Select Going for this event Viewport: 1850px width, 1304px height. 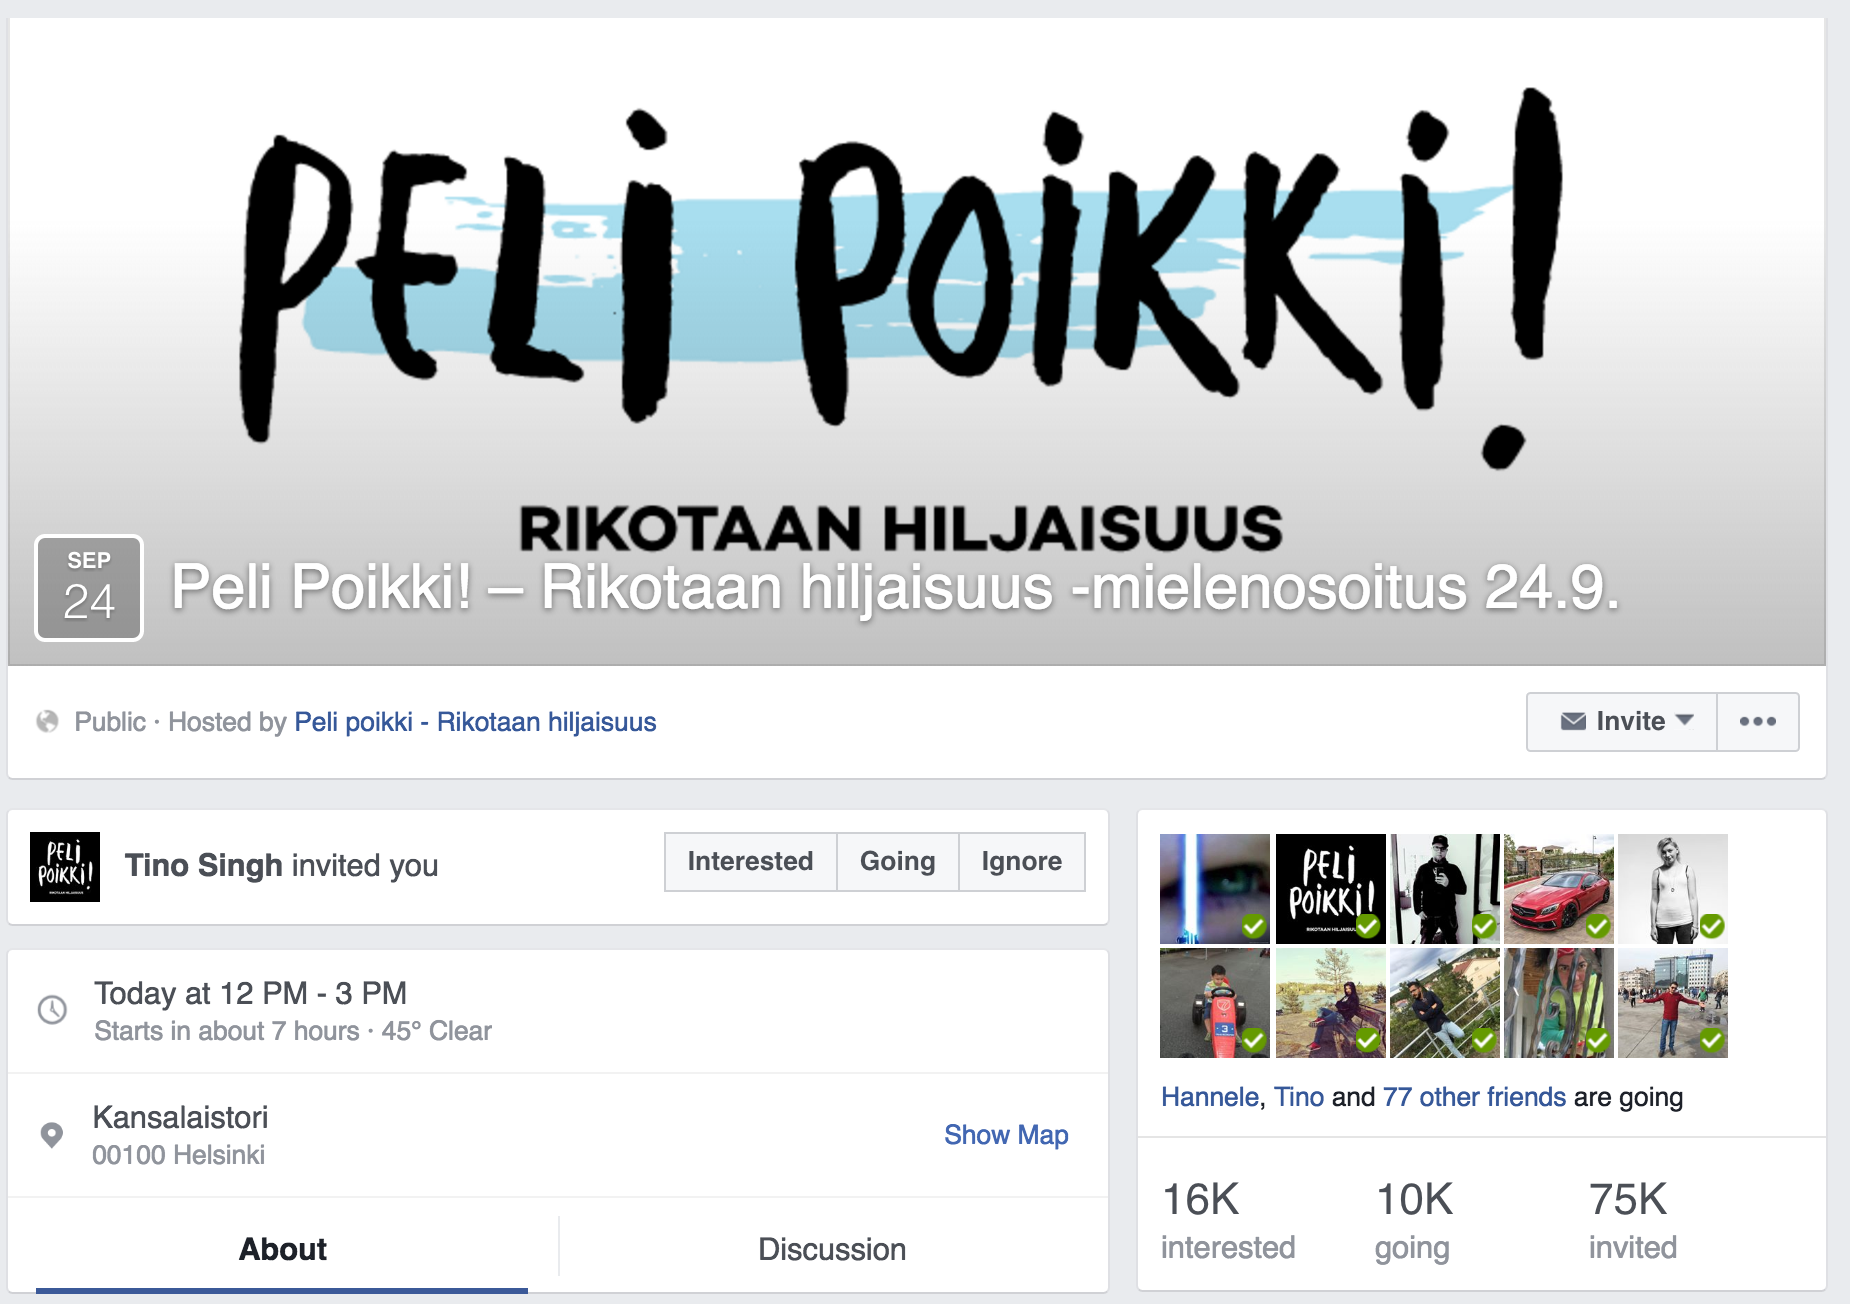pos(897,861)
